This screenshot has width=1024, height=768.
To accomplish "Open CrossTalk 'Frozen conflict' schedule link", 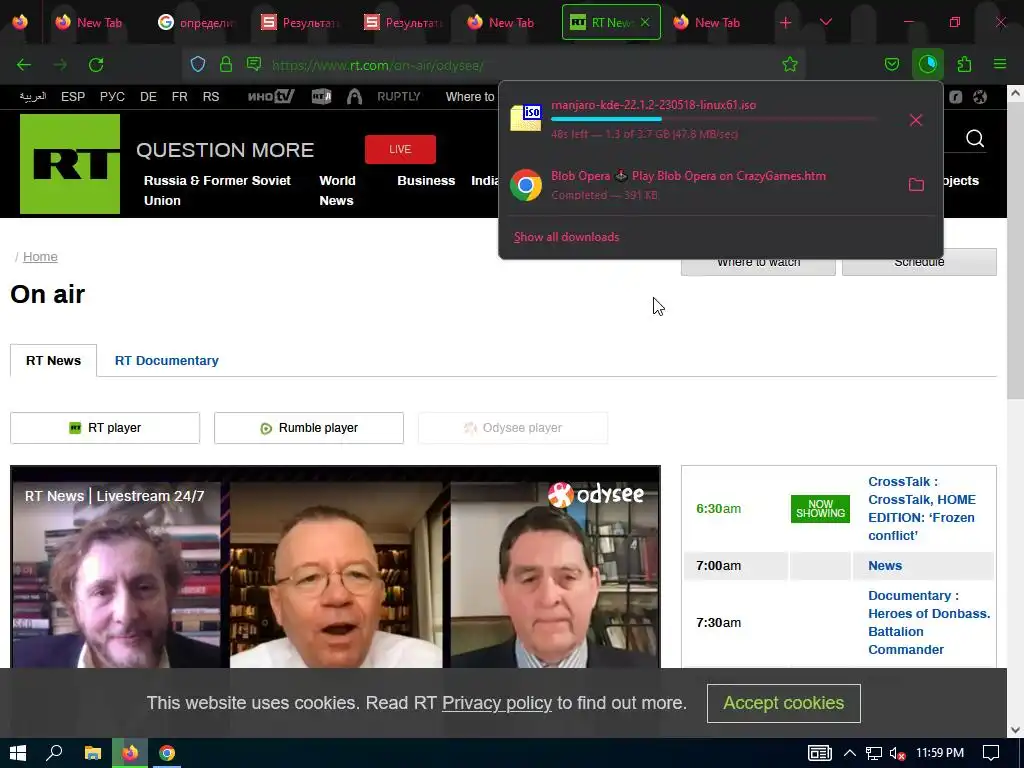I will [922, 508].
